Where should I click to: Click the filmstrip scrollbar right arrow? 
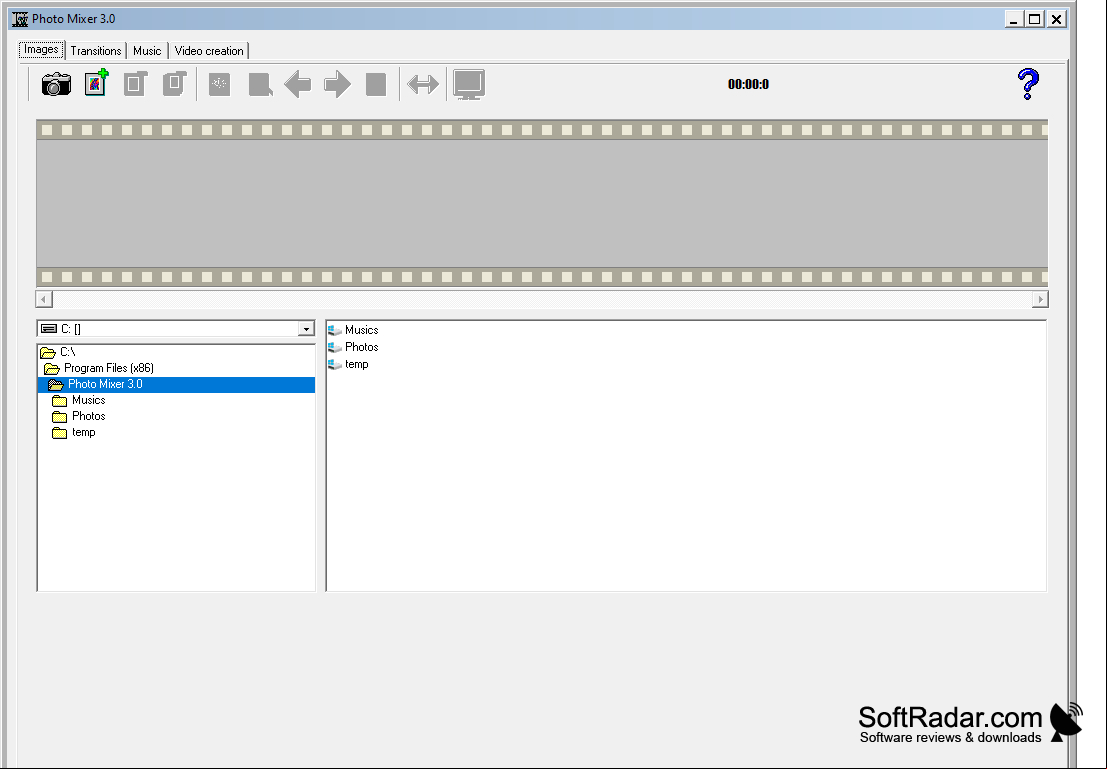pyautogui.click(x=1039, y=299)
